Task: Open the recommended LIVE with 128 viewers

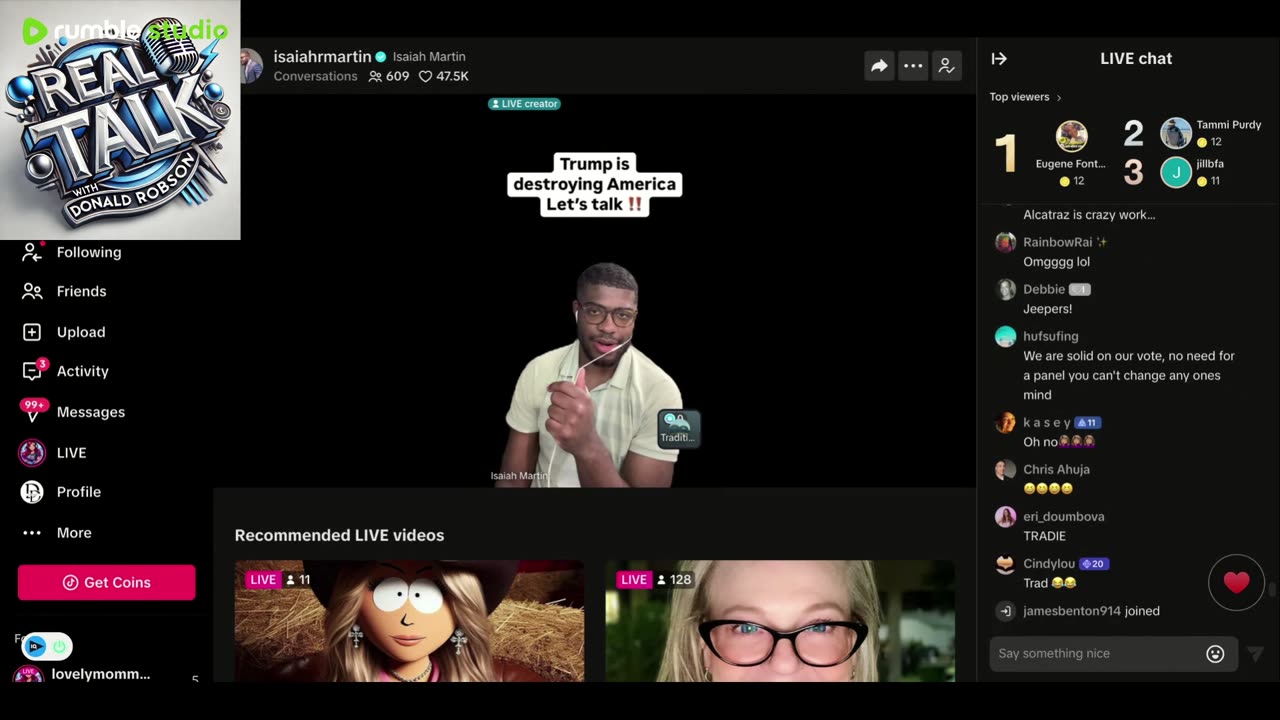Action: coord(780,621)
